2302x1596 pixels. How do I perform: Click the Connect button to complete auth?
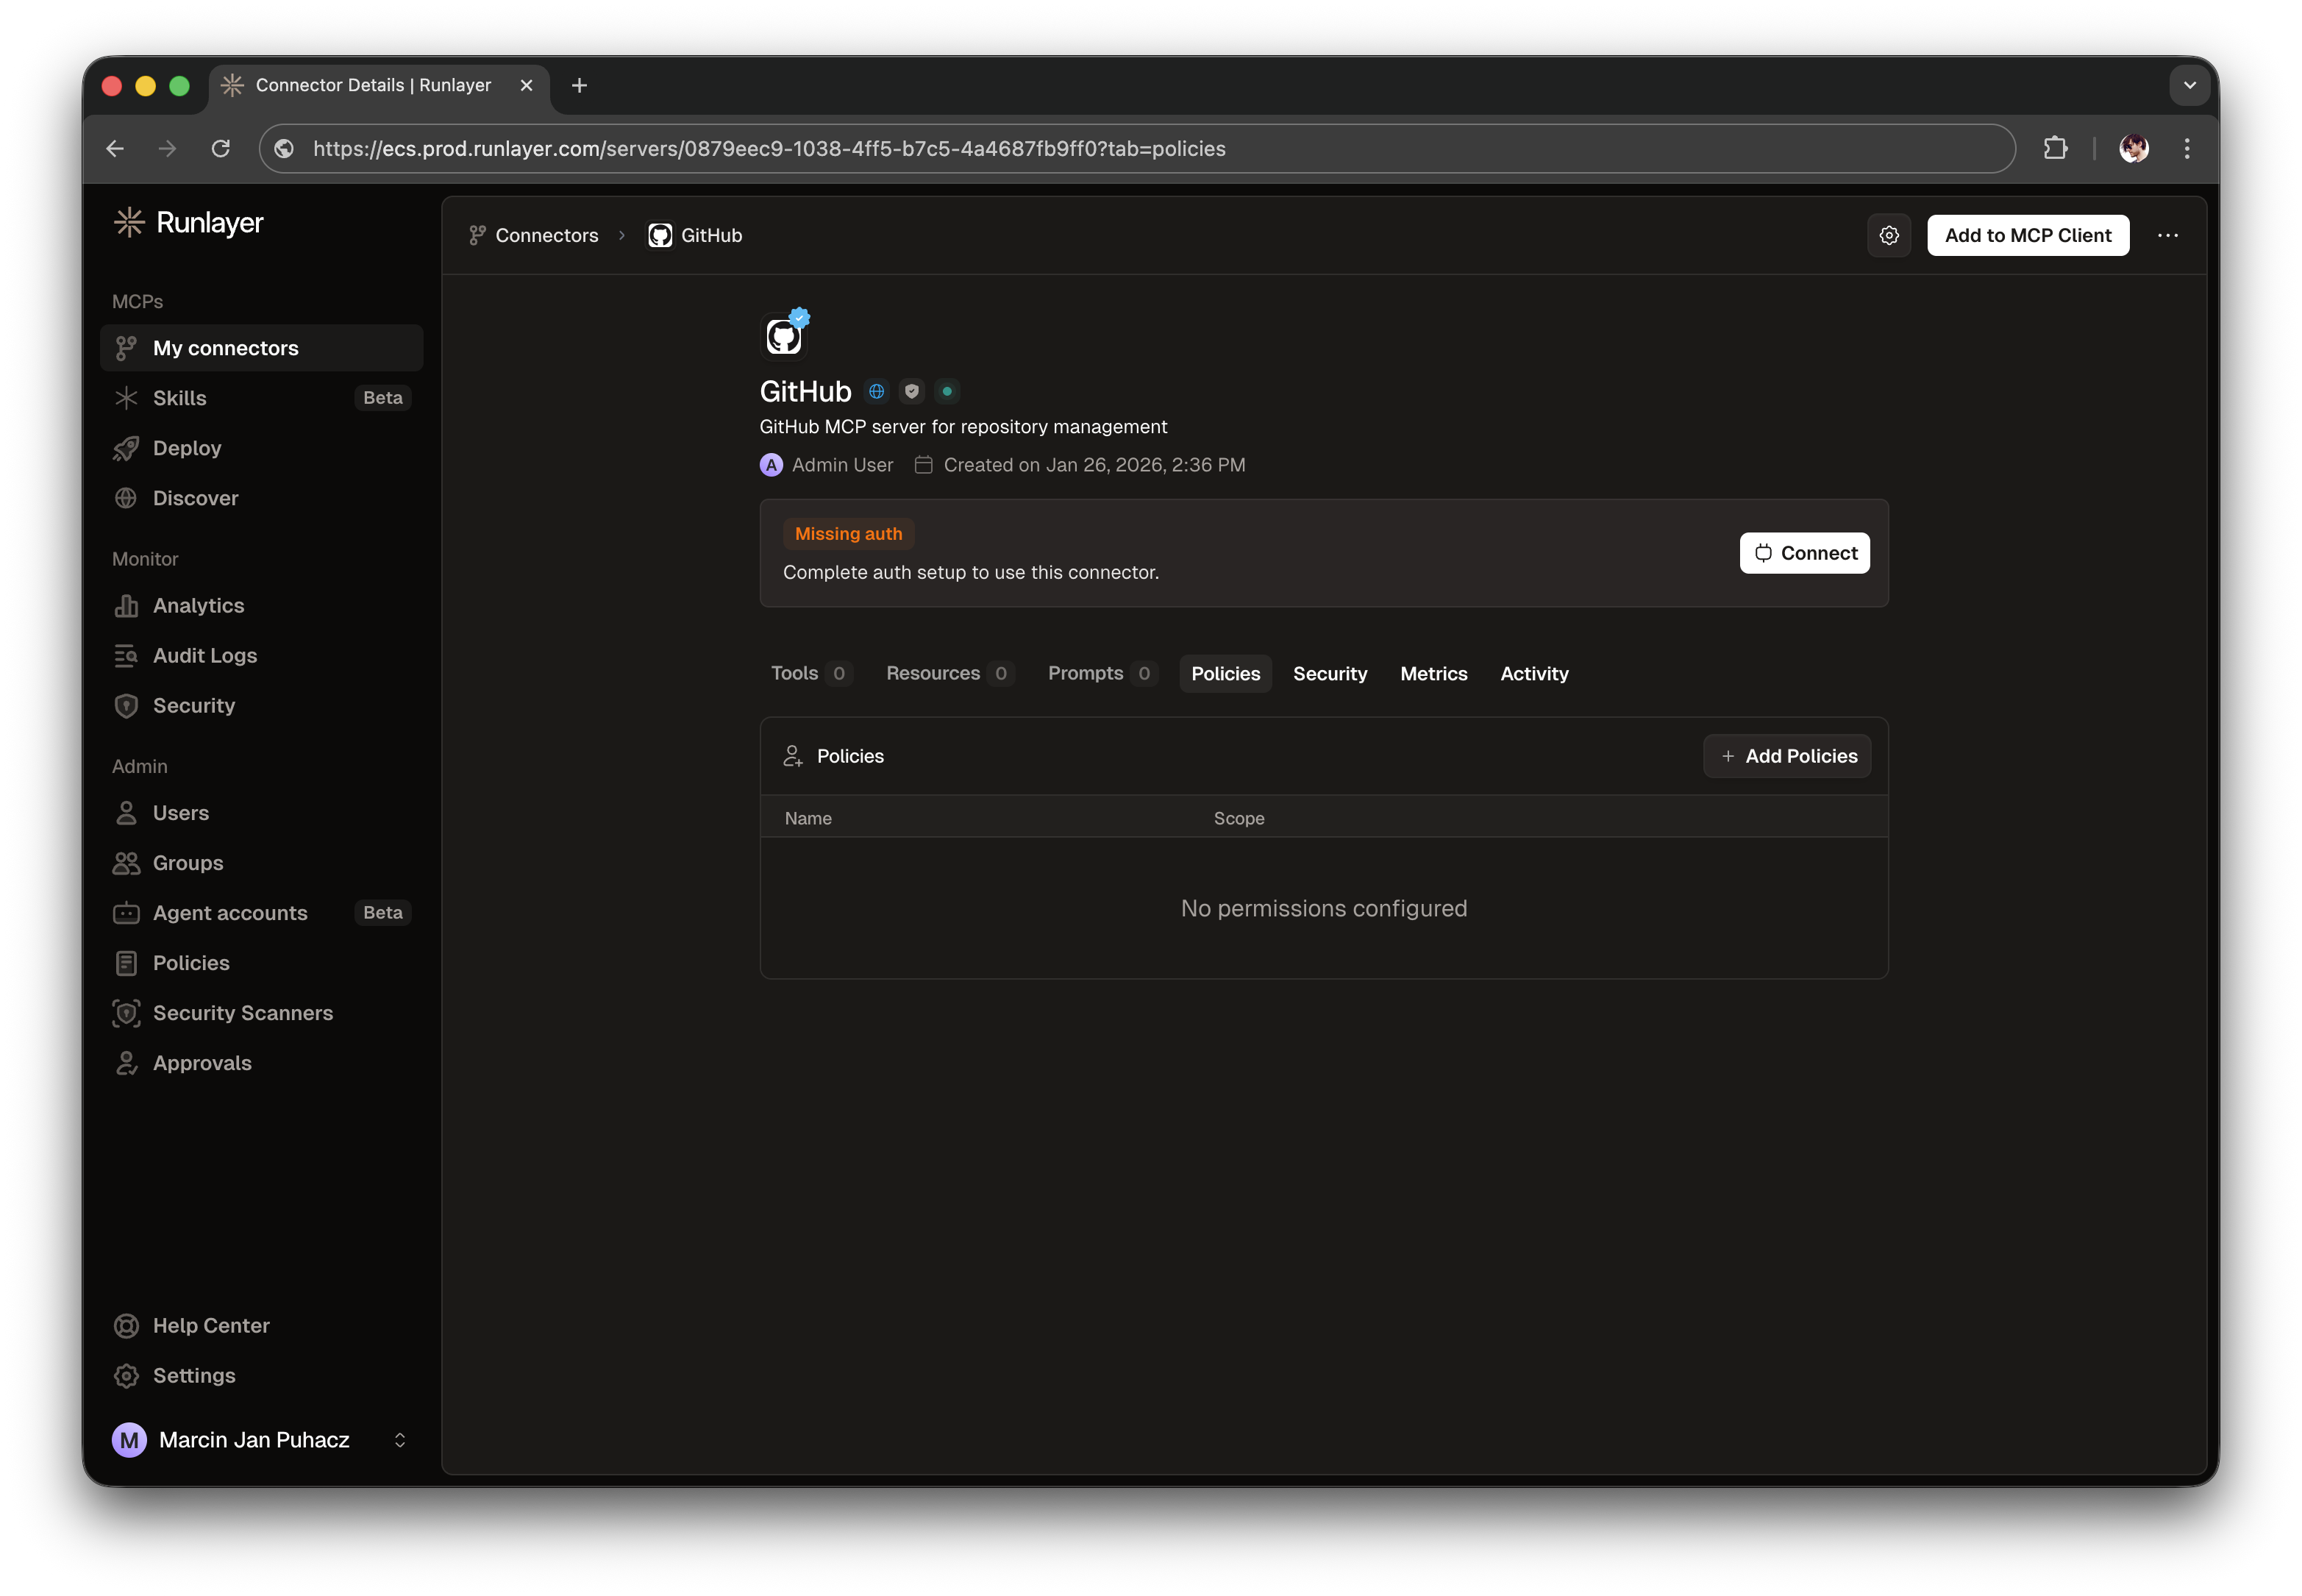tap(1803, 552)
